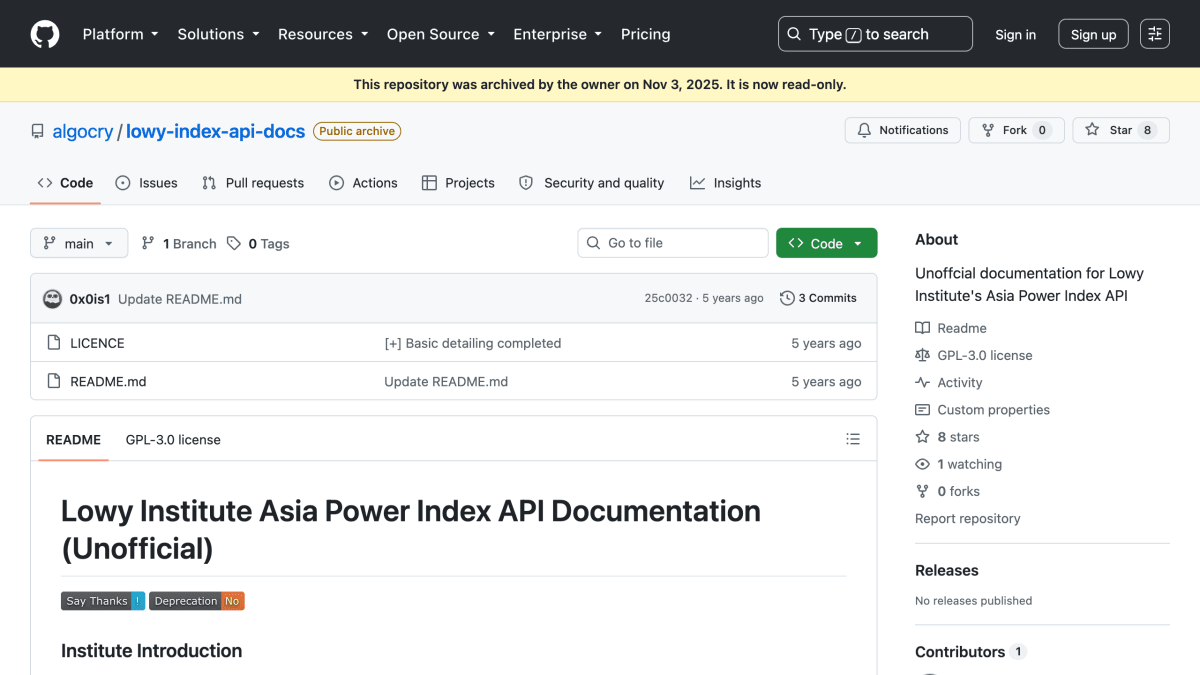View repository Activity
Viewport: 1200px width, 675px height.
(949, 382)
